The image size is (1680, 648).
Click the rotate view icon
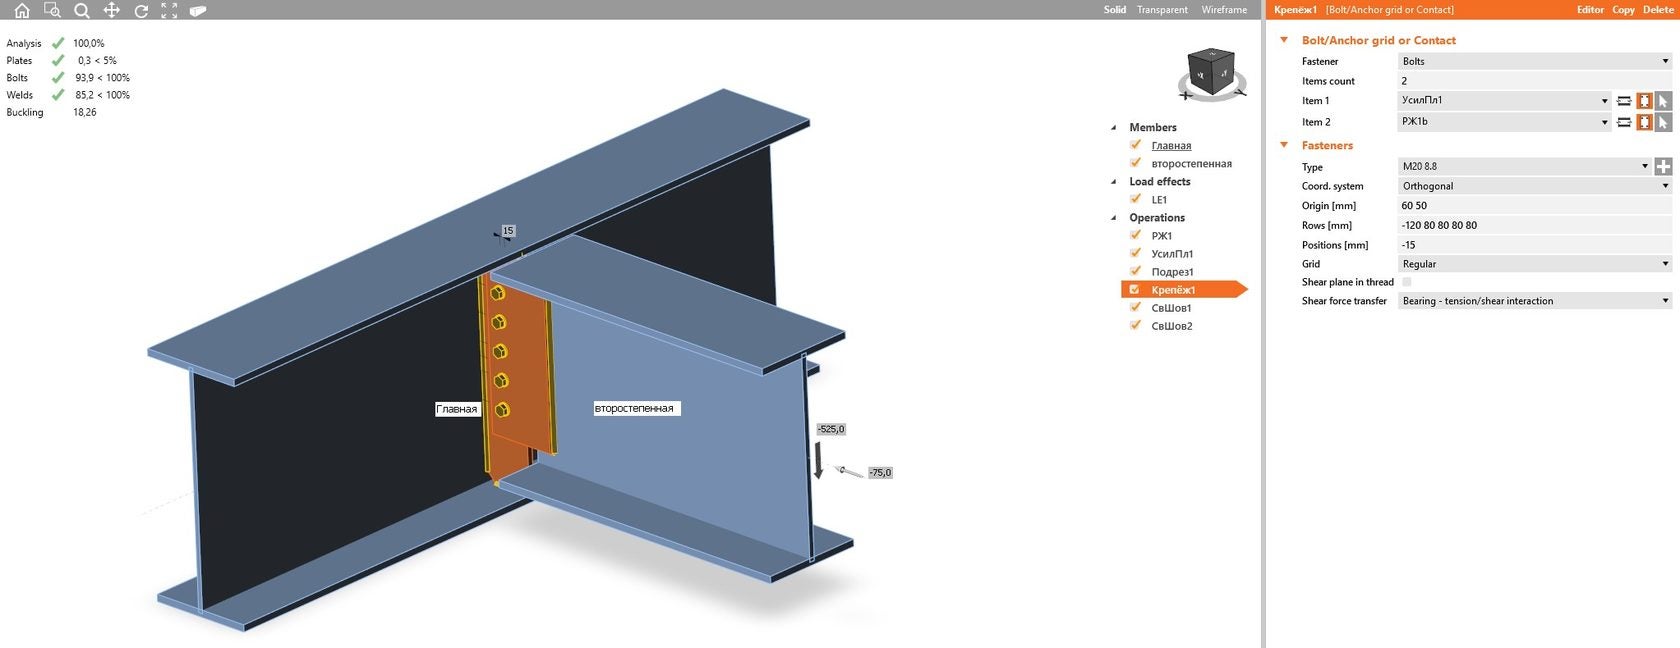[x=141, y=10]
